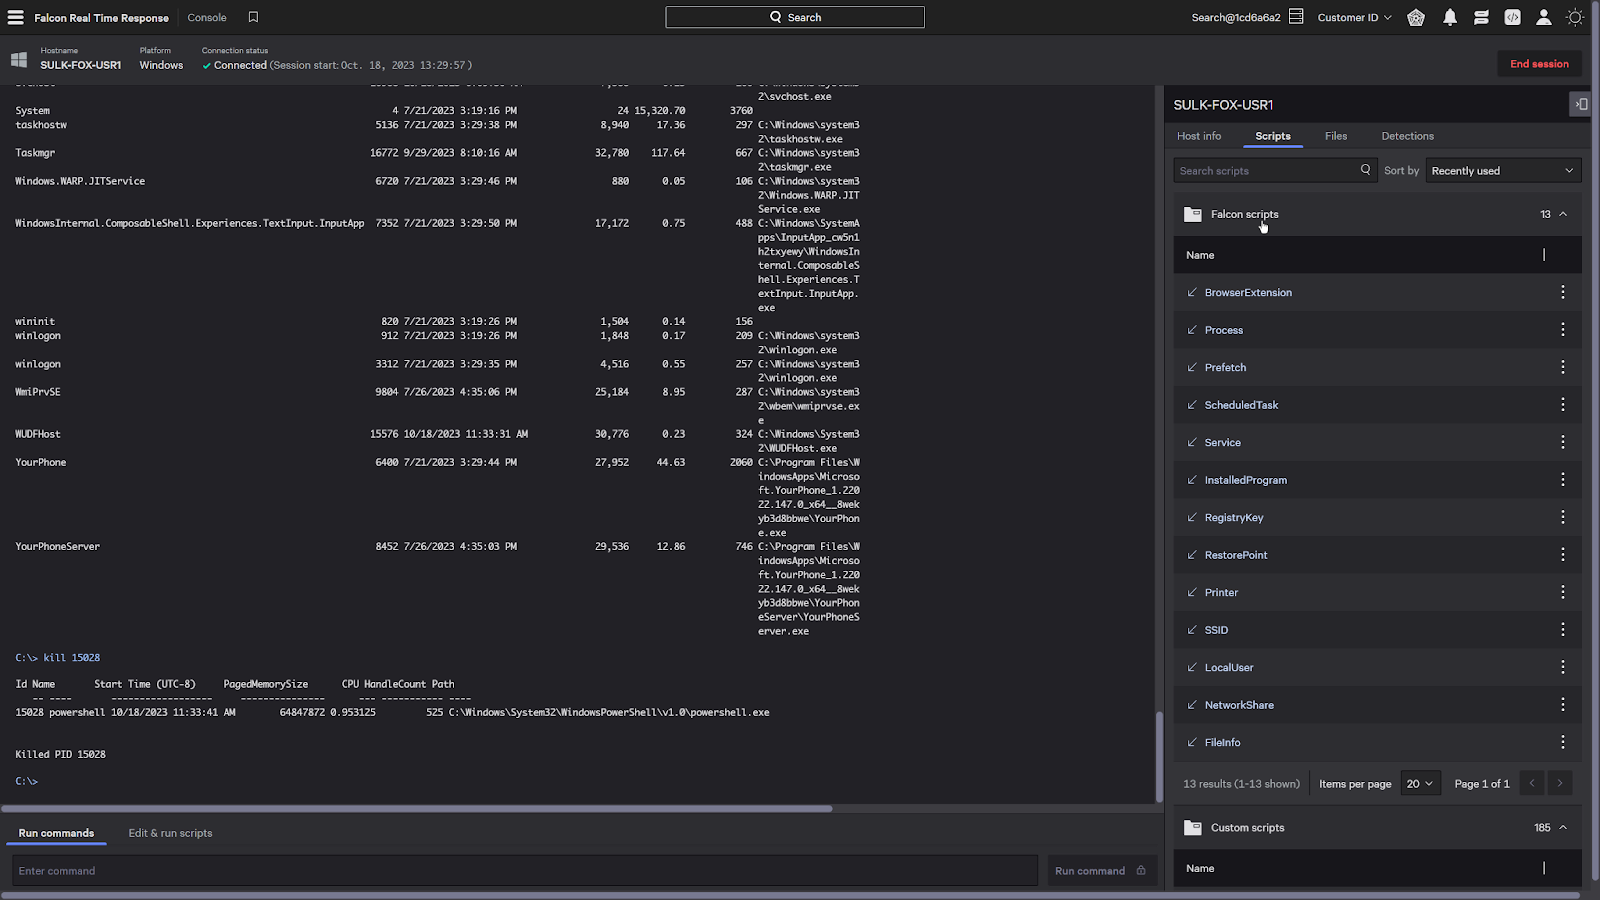The height and width of the screenshot is (900, 1600).
Task: Click the '13 results (1-13 shown)' text
Action: pyautogui.click(x=1241, y=784)
